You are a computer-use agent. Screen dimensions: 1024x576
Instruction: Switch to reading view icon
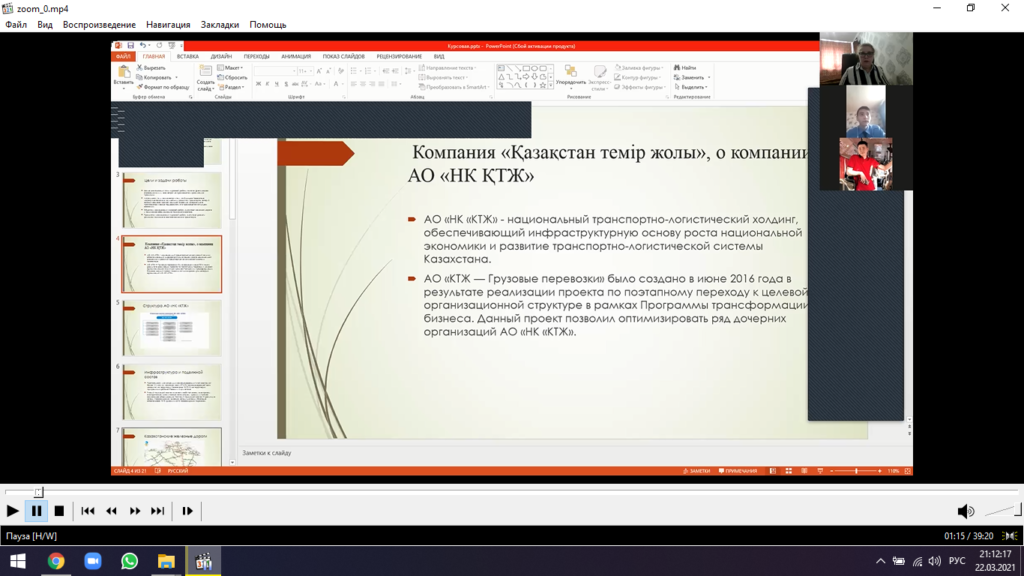pyautogui.click(x=804, y=471)
